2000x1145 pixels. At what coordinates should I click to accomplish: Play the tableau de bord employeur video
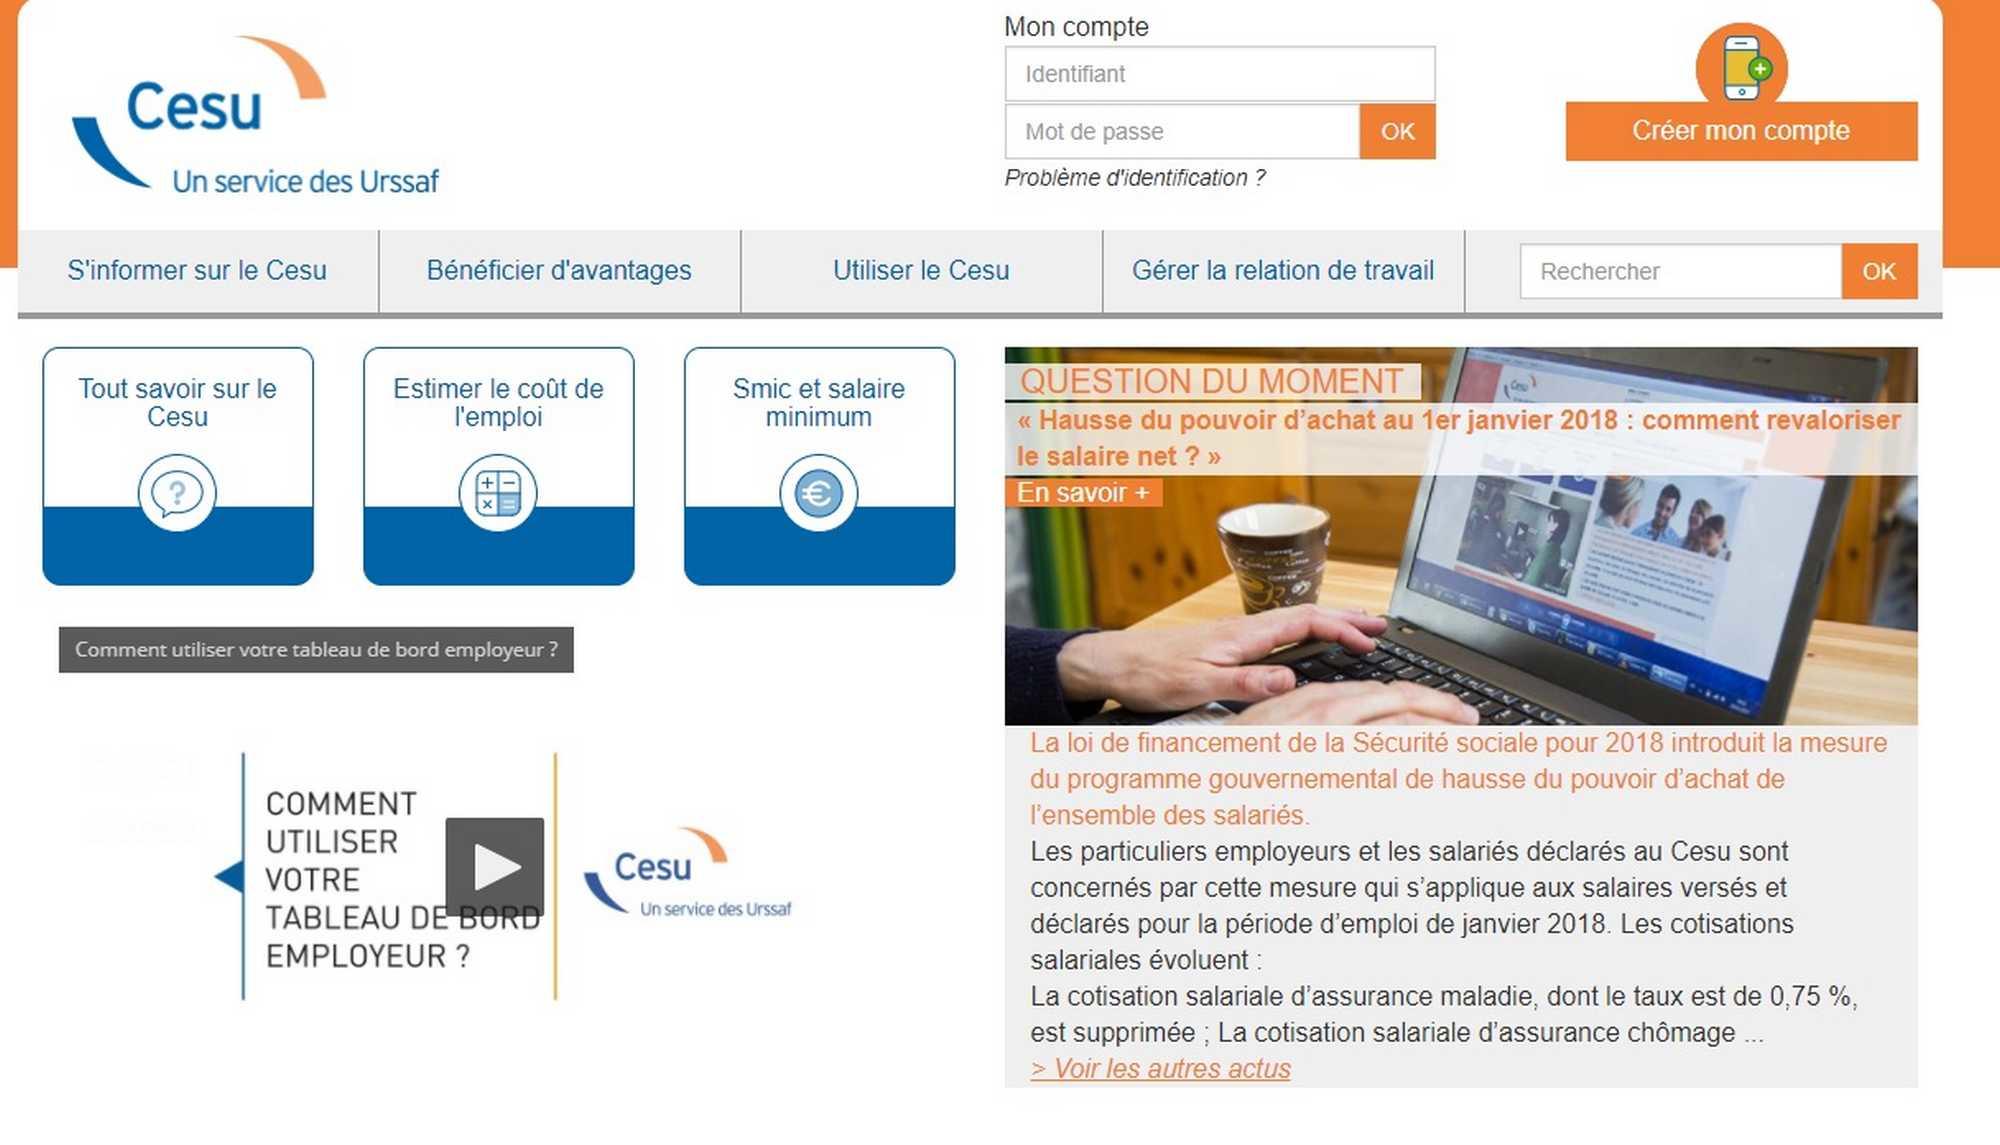click(x=495, y=866)
